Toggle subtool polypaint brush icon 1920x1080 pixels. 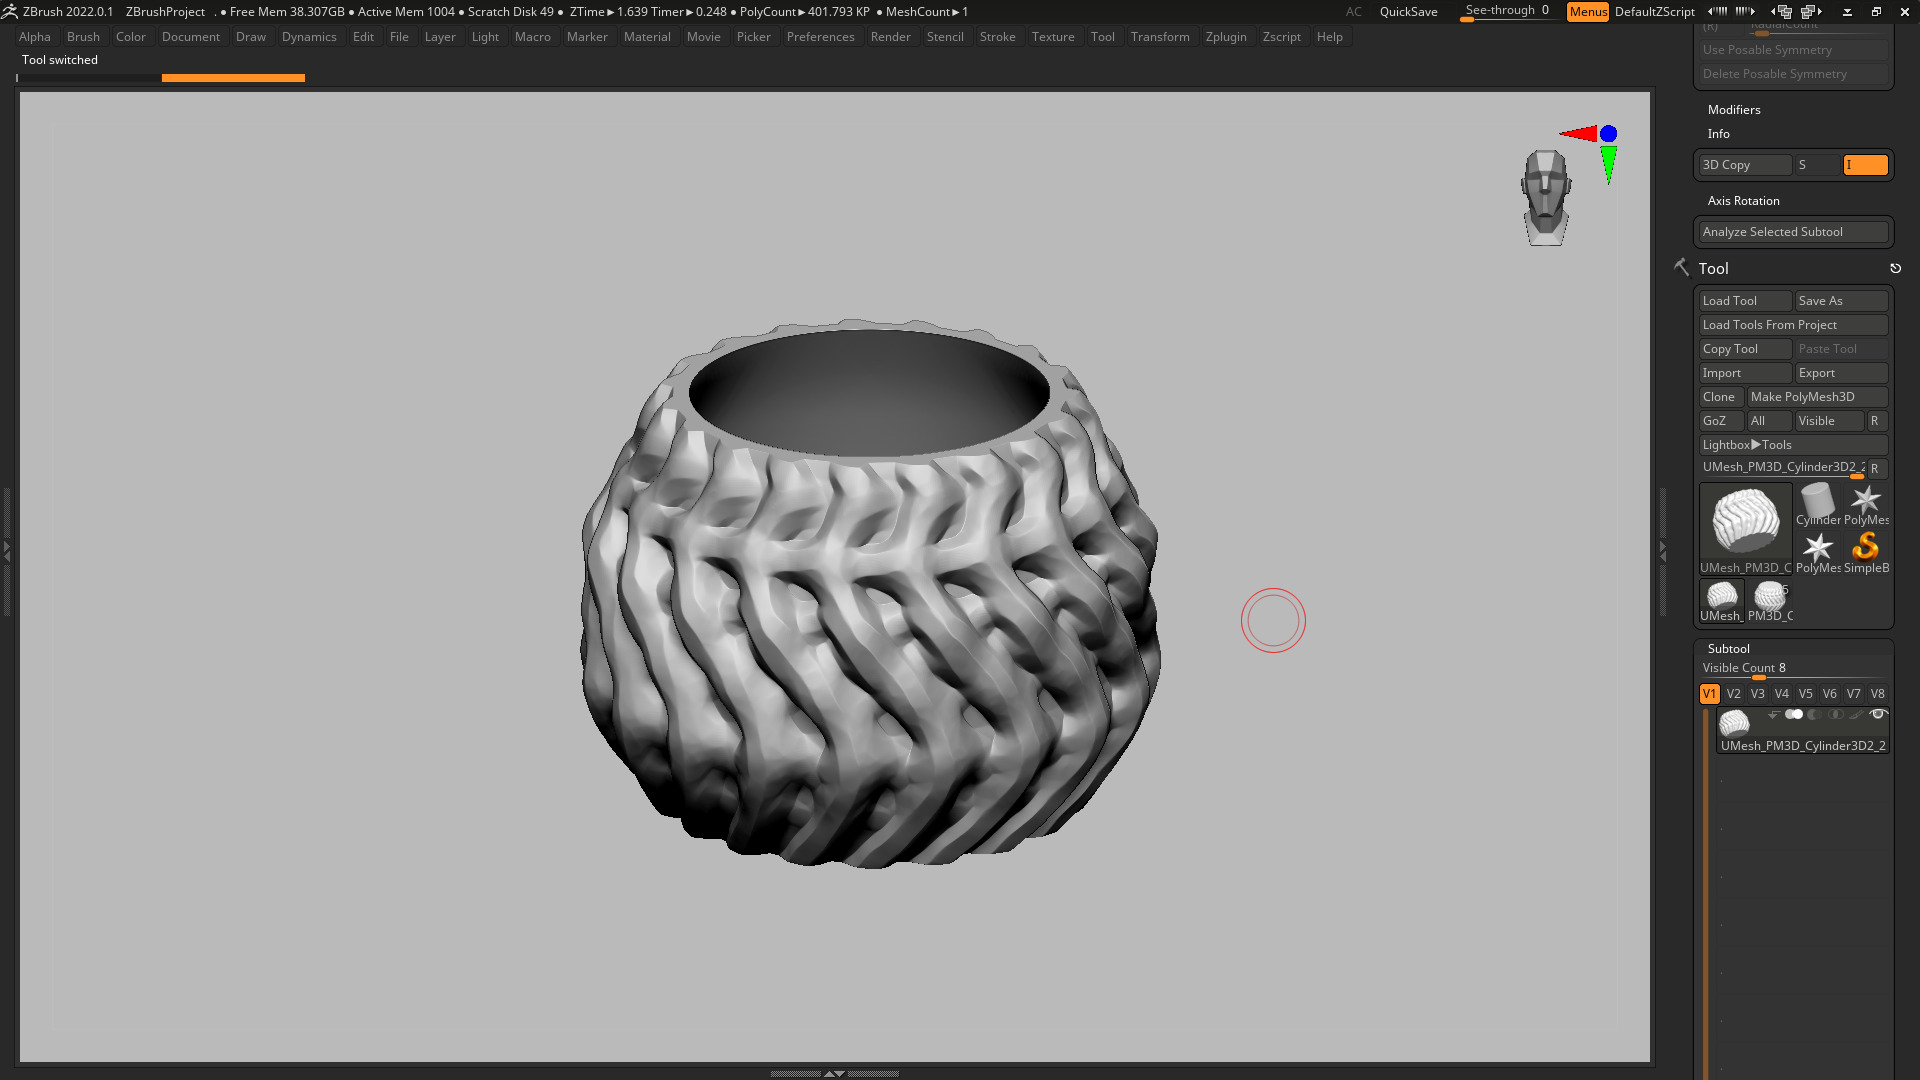[1856, 715]
